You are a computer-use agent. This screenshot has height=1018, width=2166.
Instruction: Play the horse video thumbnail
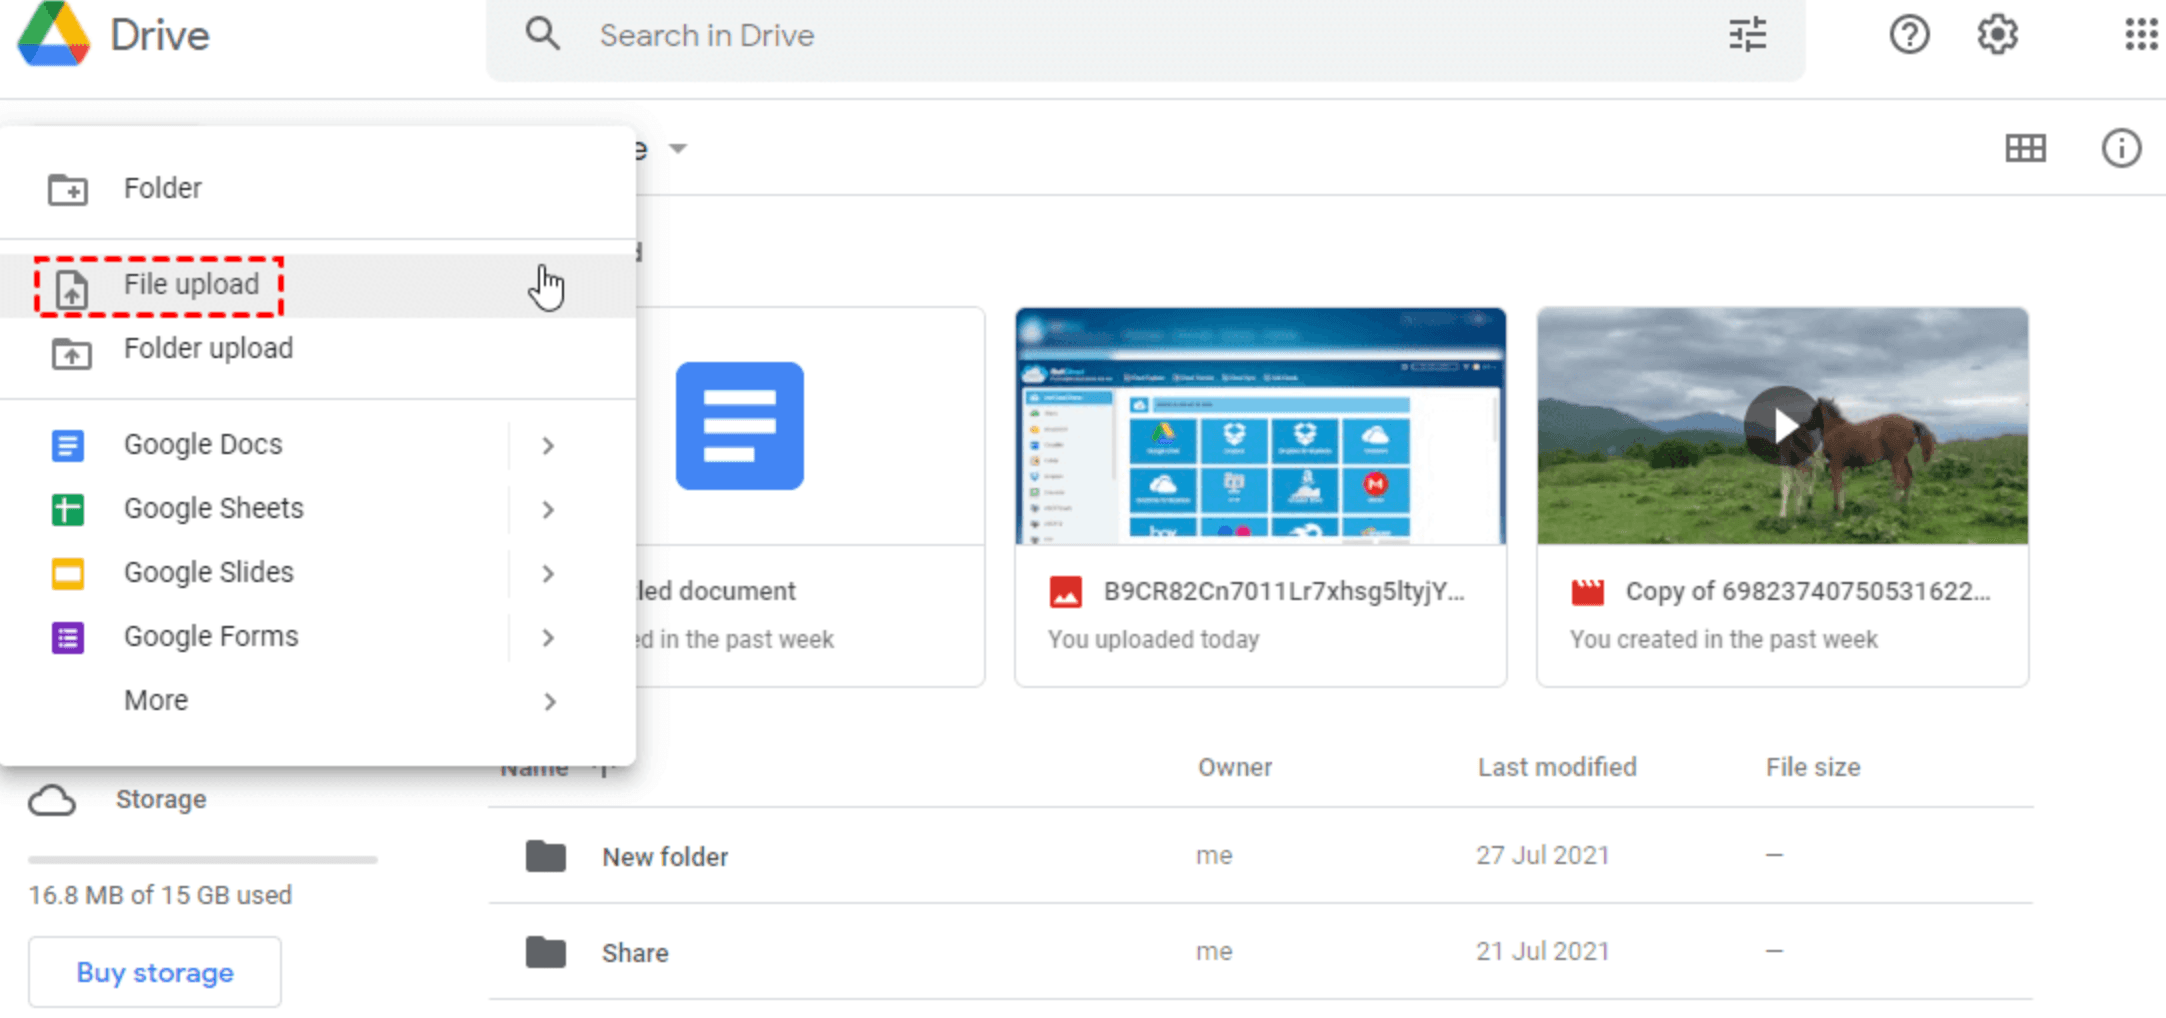[x=1782, y=426]
